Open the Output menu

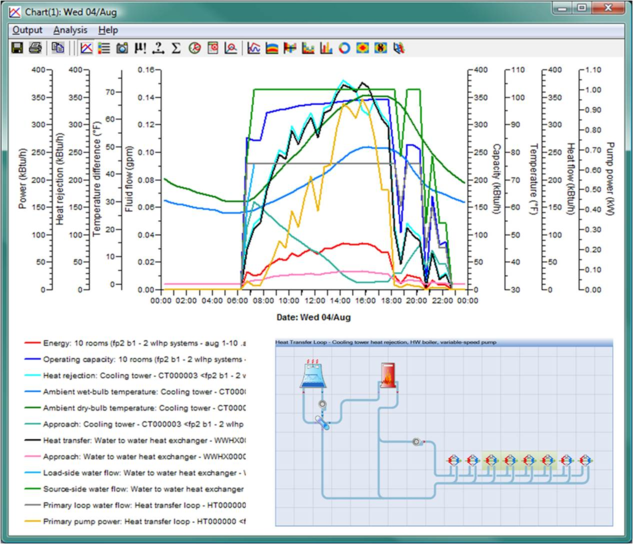(27, 30)
